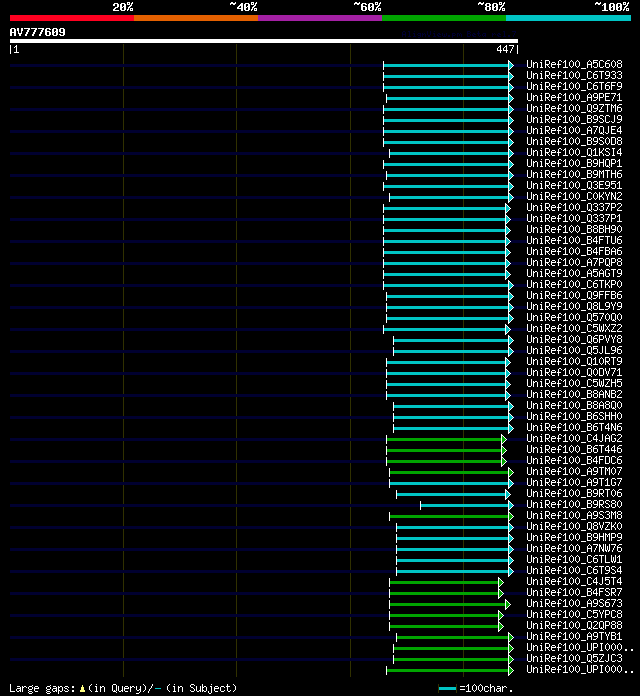Click the orange ~40% identity color segment

point(196,18)
